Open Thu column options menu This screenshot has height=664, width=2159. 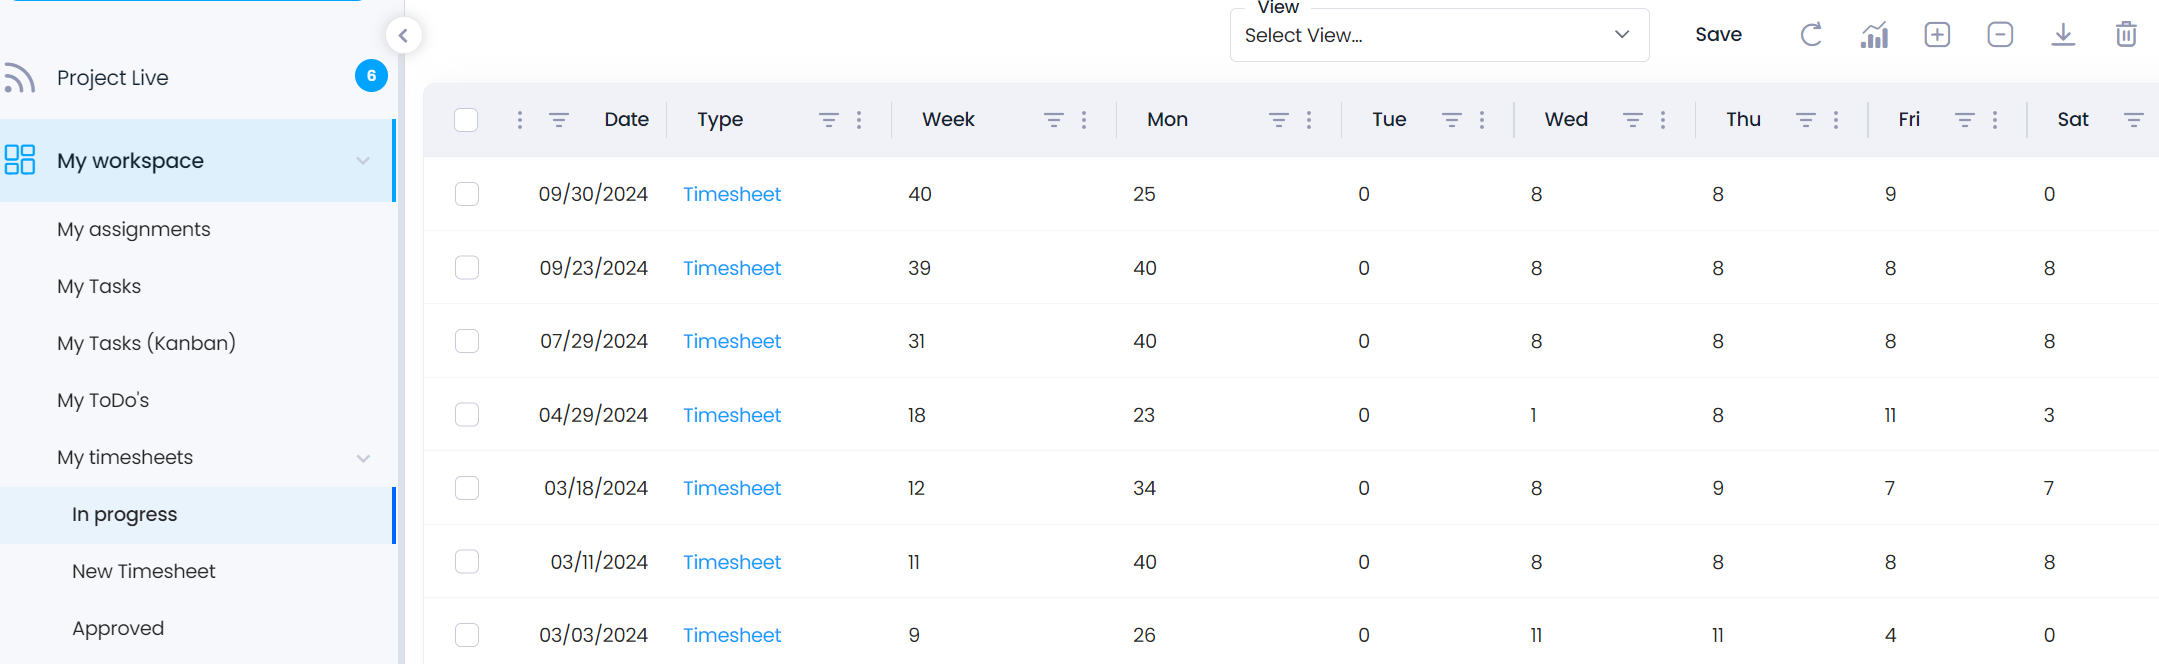(x=1836, y=120)
